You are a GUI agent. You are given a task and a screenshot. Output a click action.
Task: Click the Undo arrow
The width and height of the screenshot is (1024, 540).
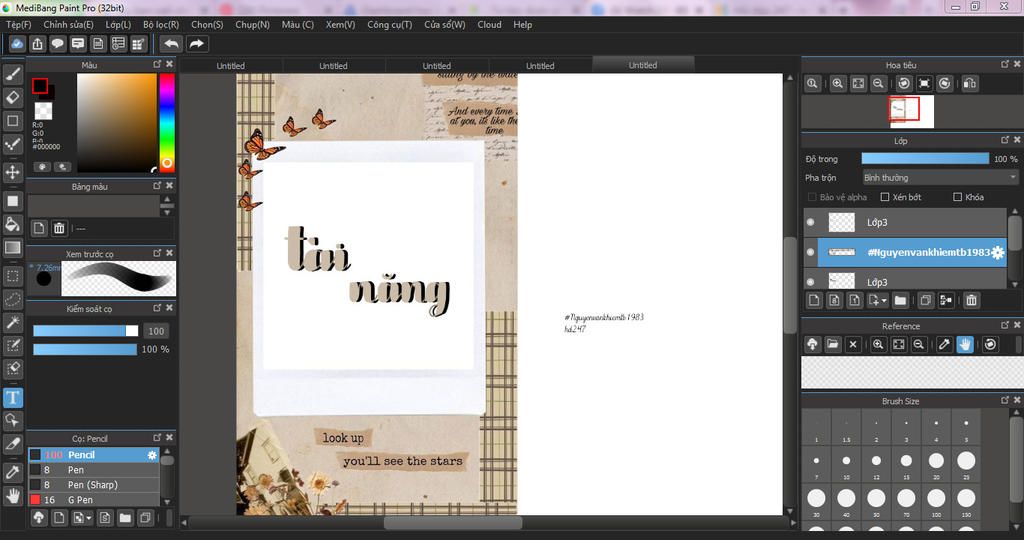click(171, 44)
